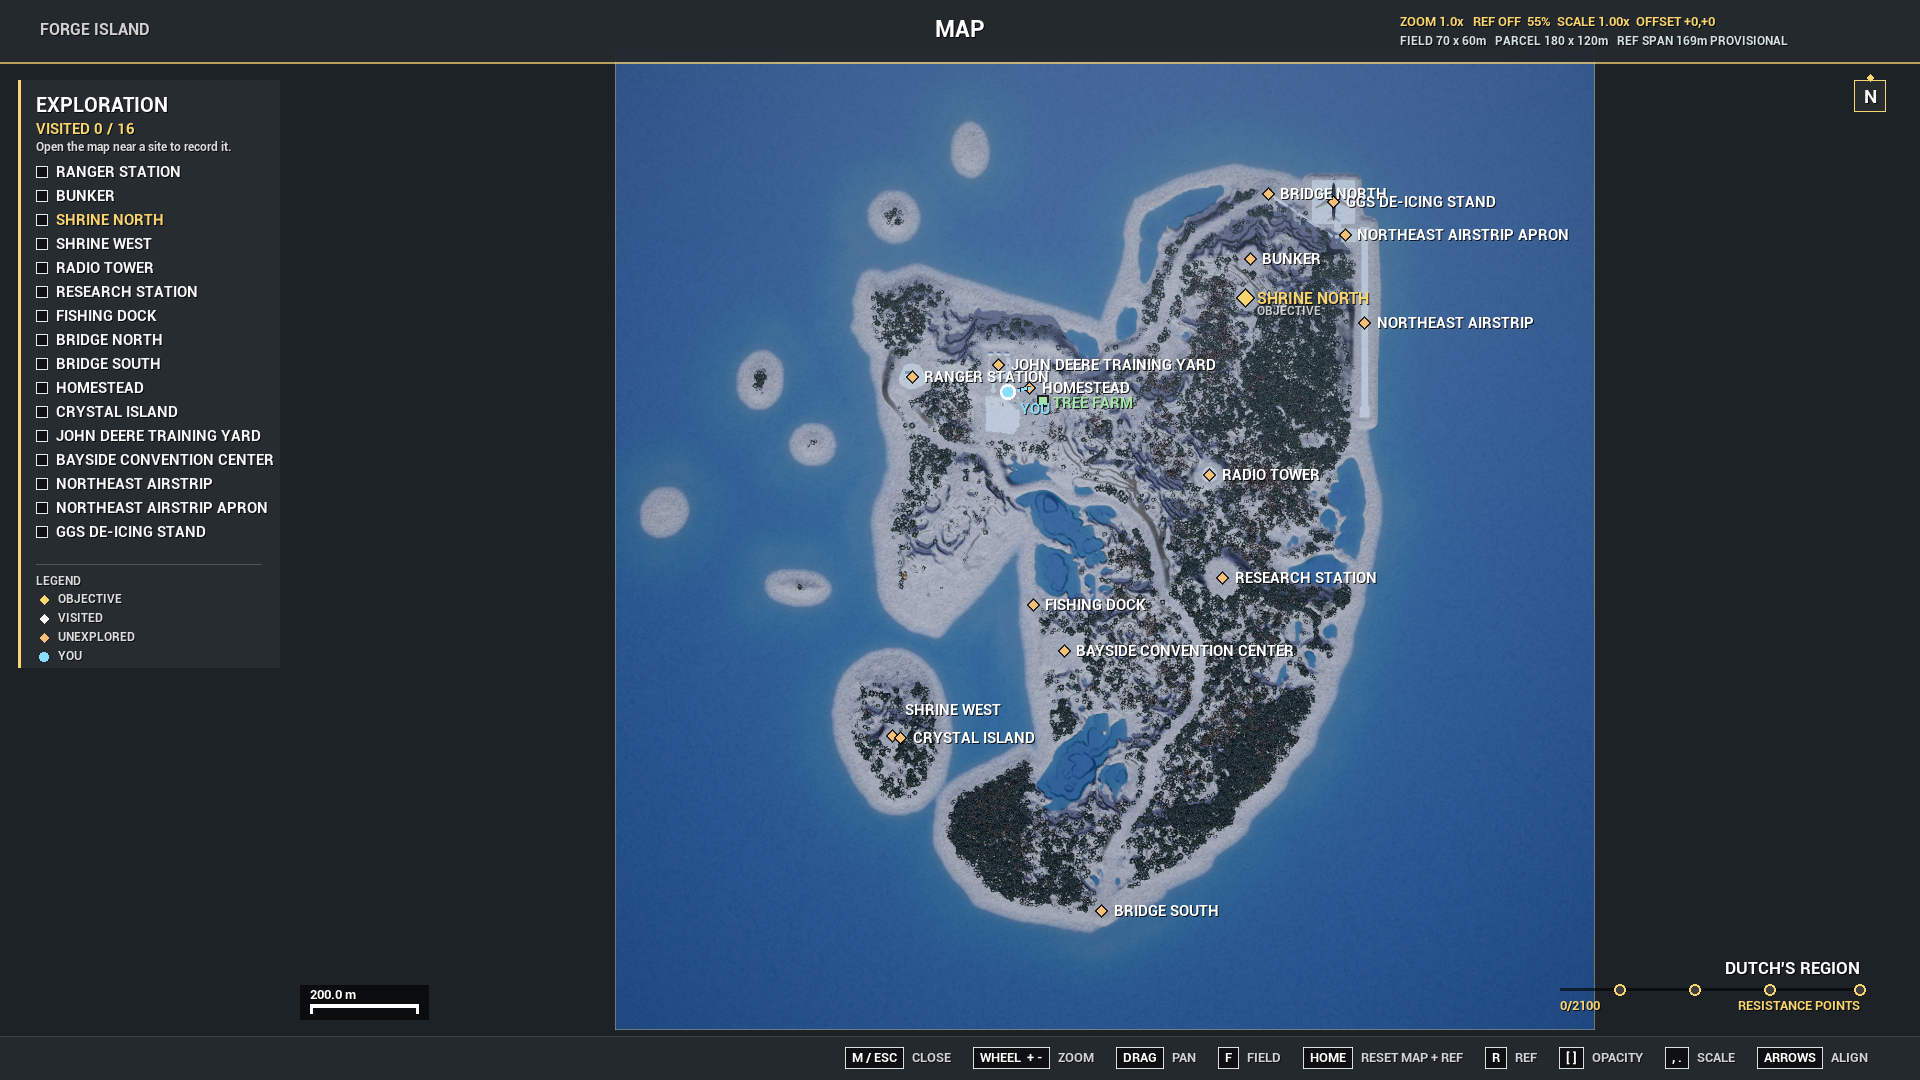Check the Fishing Dock checkbox
Viewport: 1920px width, 1080px height.
pos(42,316)
